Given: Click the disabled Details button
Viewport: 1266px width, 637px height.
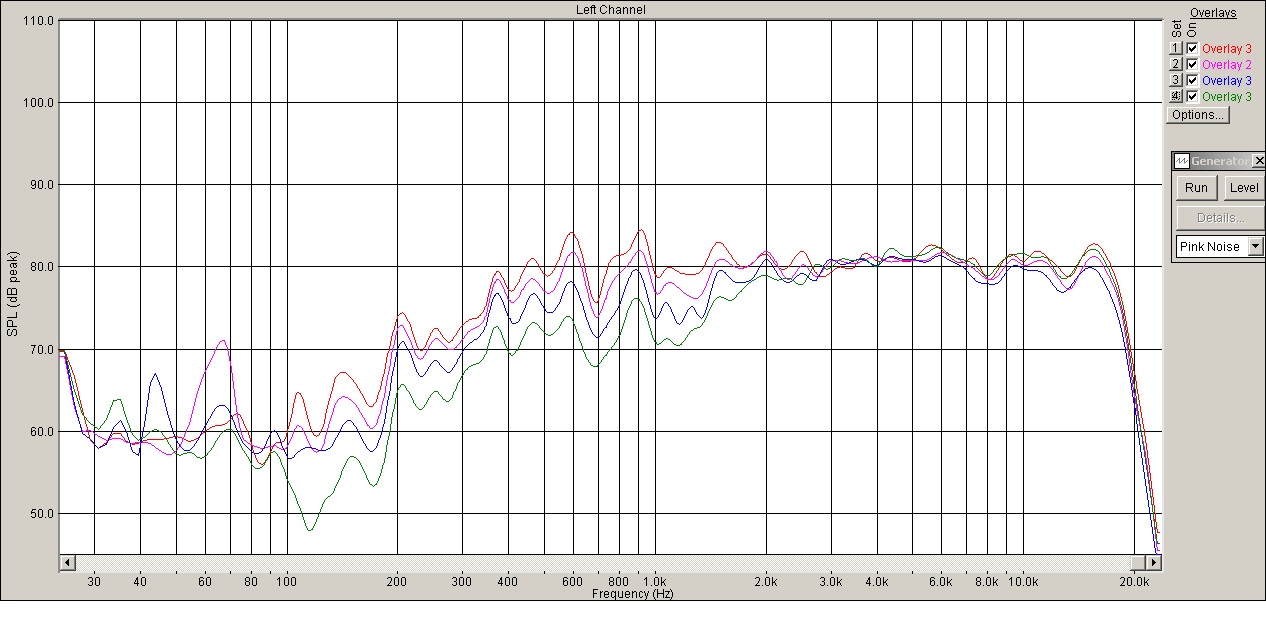Looking at the screenshot, I should (x=1220, y=217).
